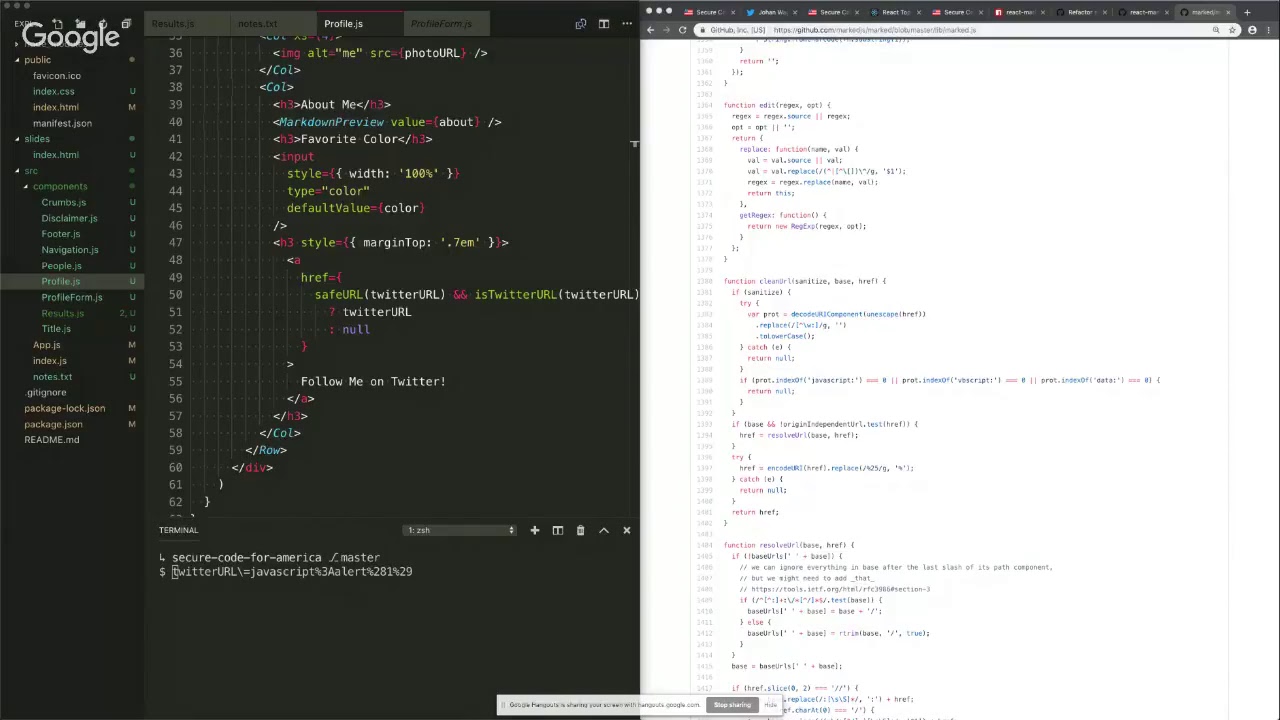Viewport: 1280px width, 720px height.
Task: Open notes.txt in the file tree
Action: coord(52,377)
